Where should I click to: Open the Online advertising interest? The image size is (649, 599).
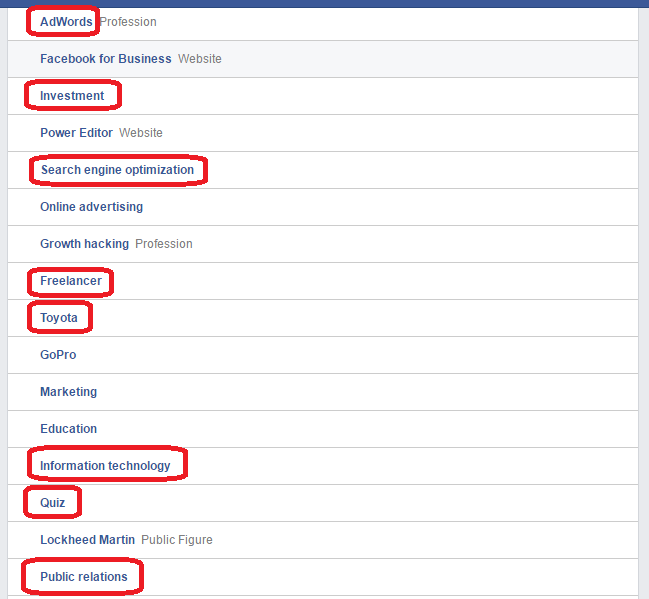pos(91,207)
